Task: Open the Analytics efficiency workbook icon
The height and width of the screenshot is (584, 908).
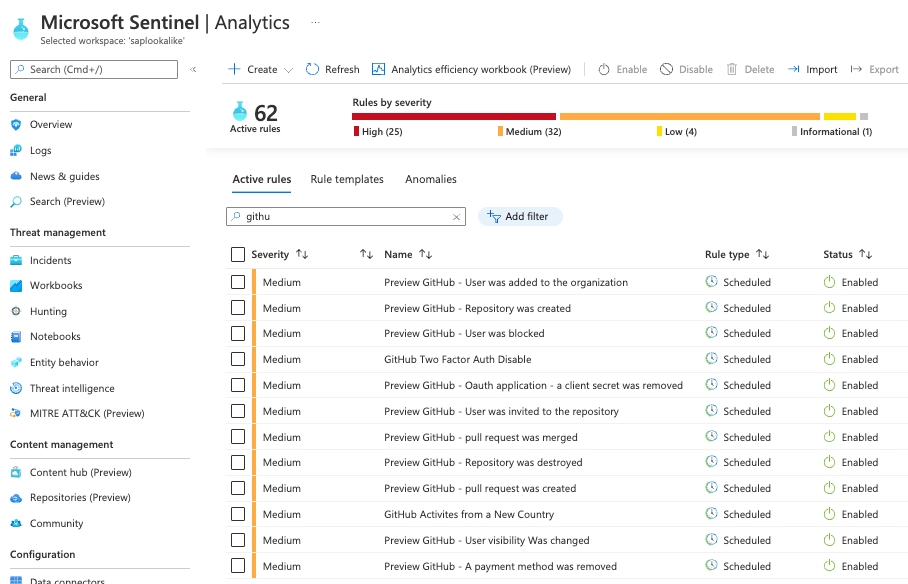Action: click(x=378, y=69)
